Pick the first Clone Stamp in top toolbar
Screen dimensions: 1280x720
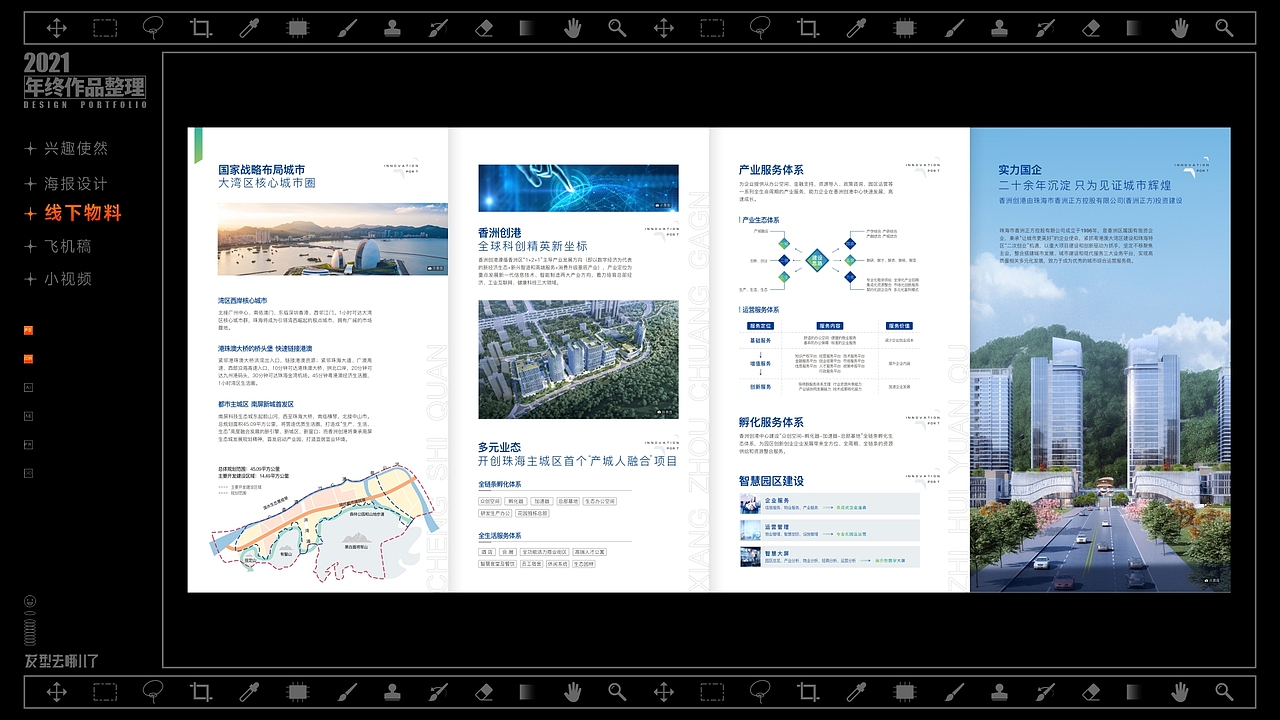coord(392,28)
